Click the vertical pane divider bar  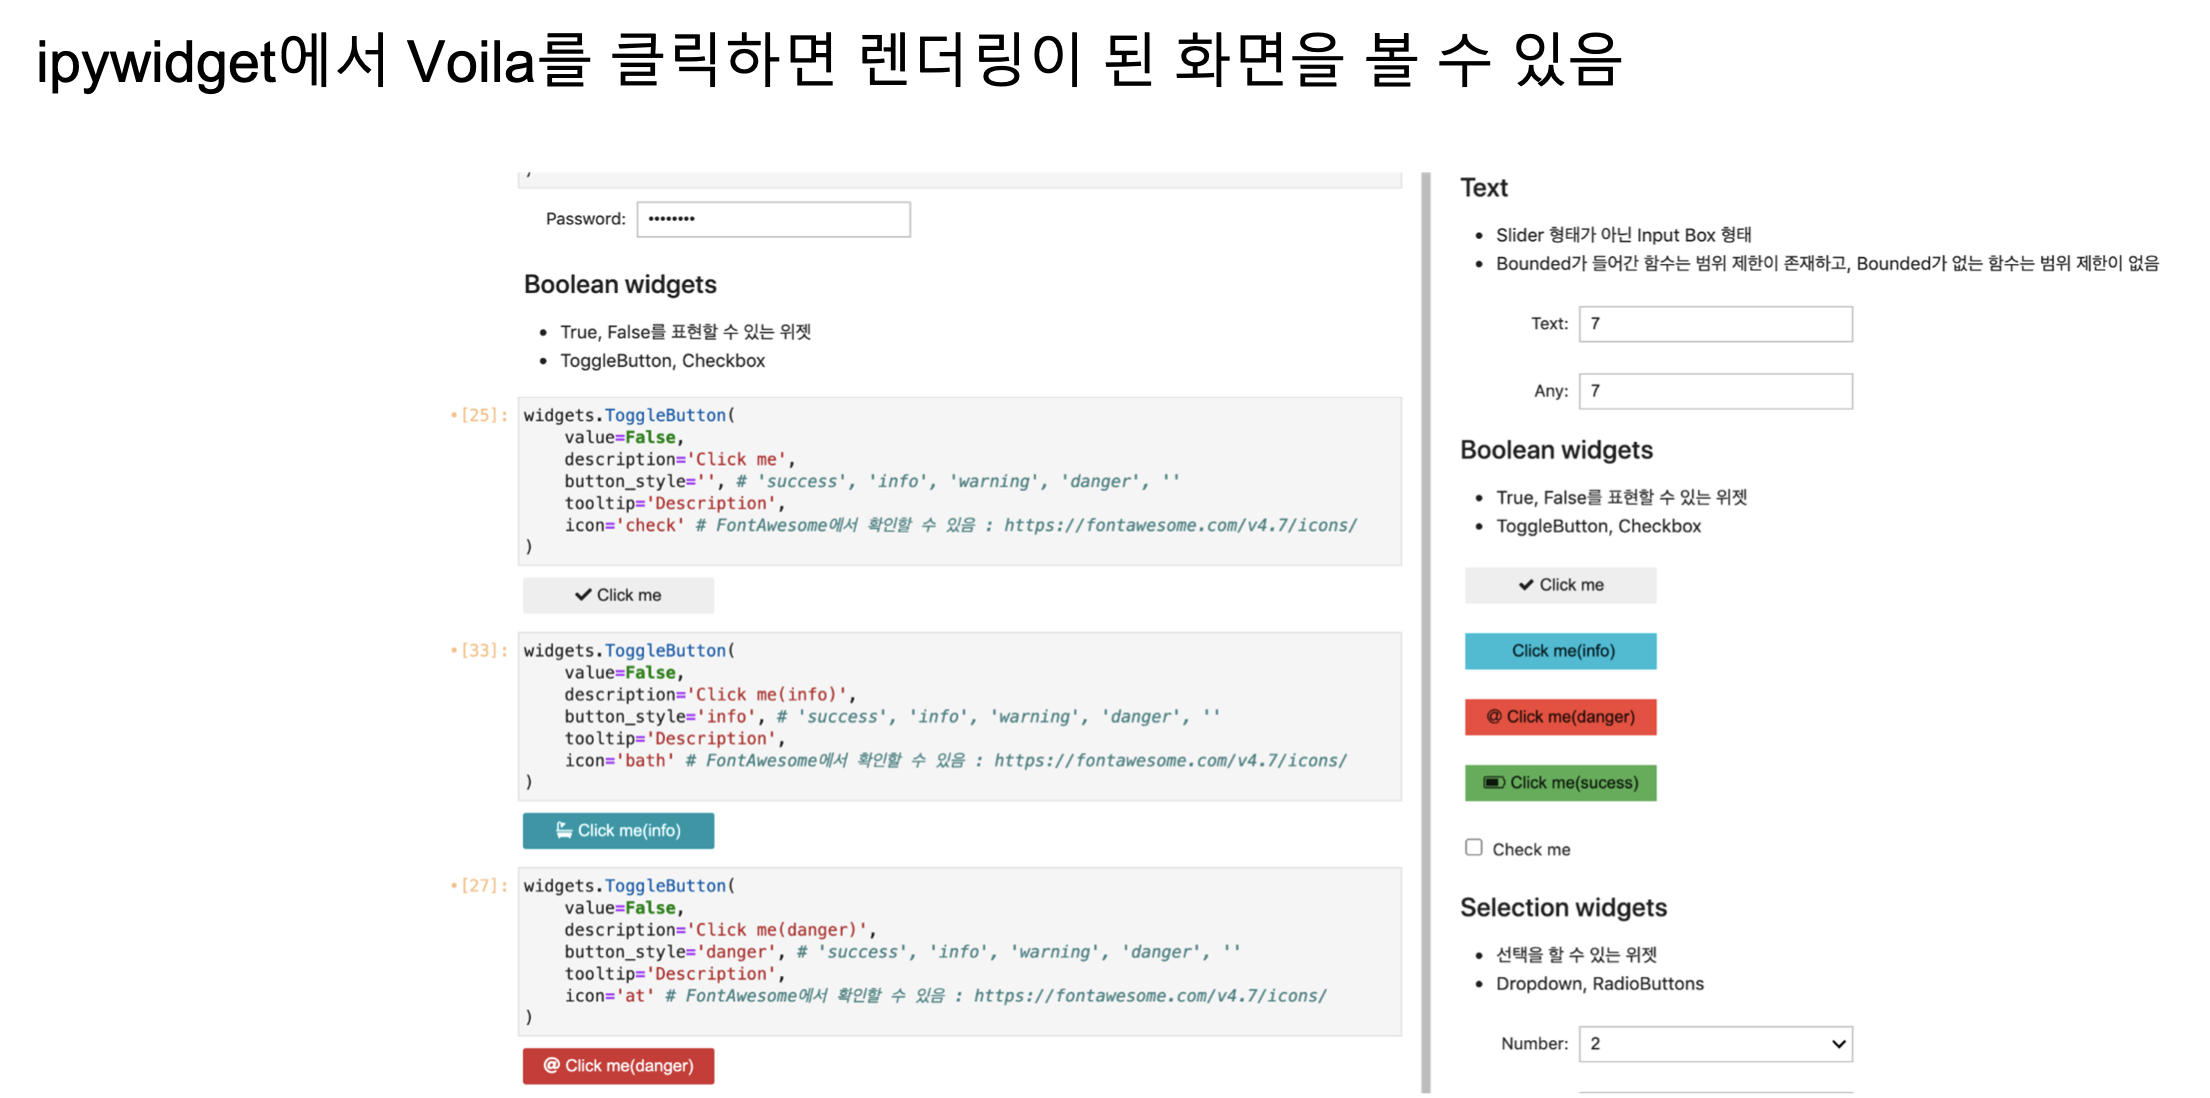tap(1425, 632)
